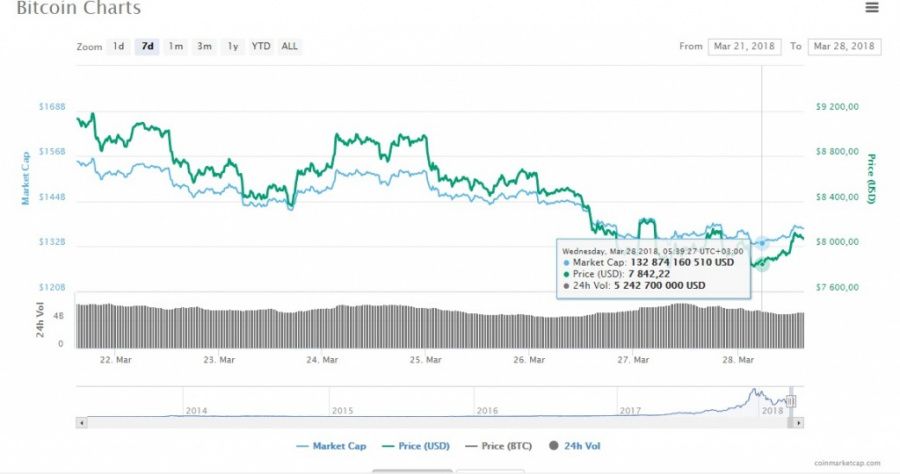Edit the From date field
Image resolution: width=900 pixels, height=474 pixels.
coord(744,46)
